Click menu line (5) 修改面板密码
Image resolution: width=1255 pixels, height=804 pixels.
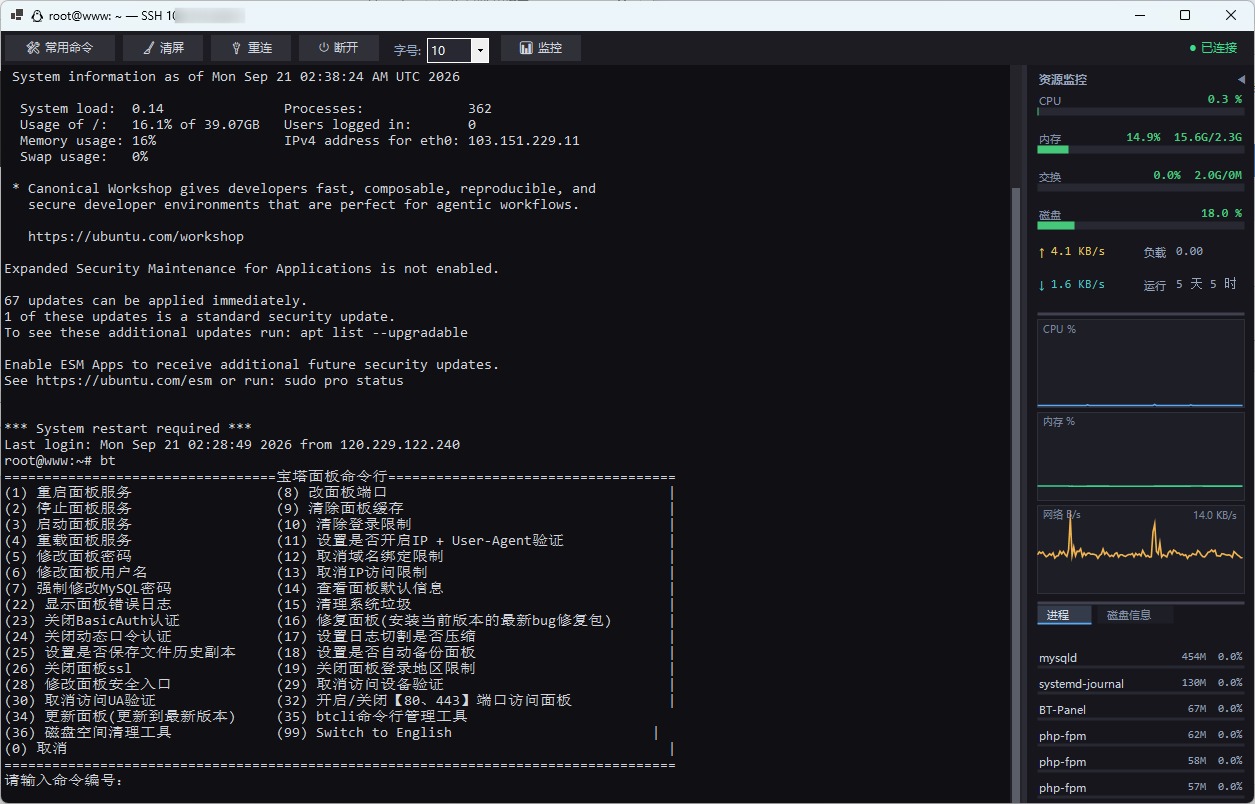[68, 557]
